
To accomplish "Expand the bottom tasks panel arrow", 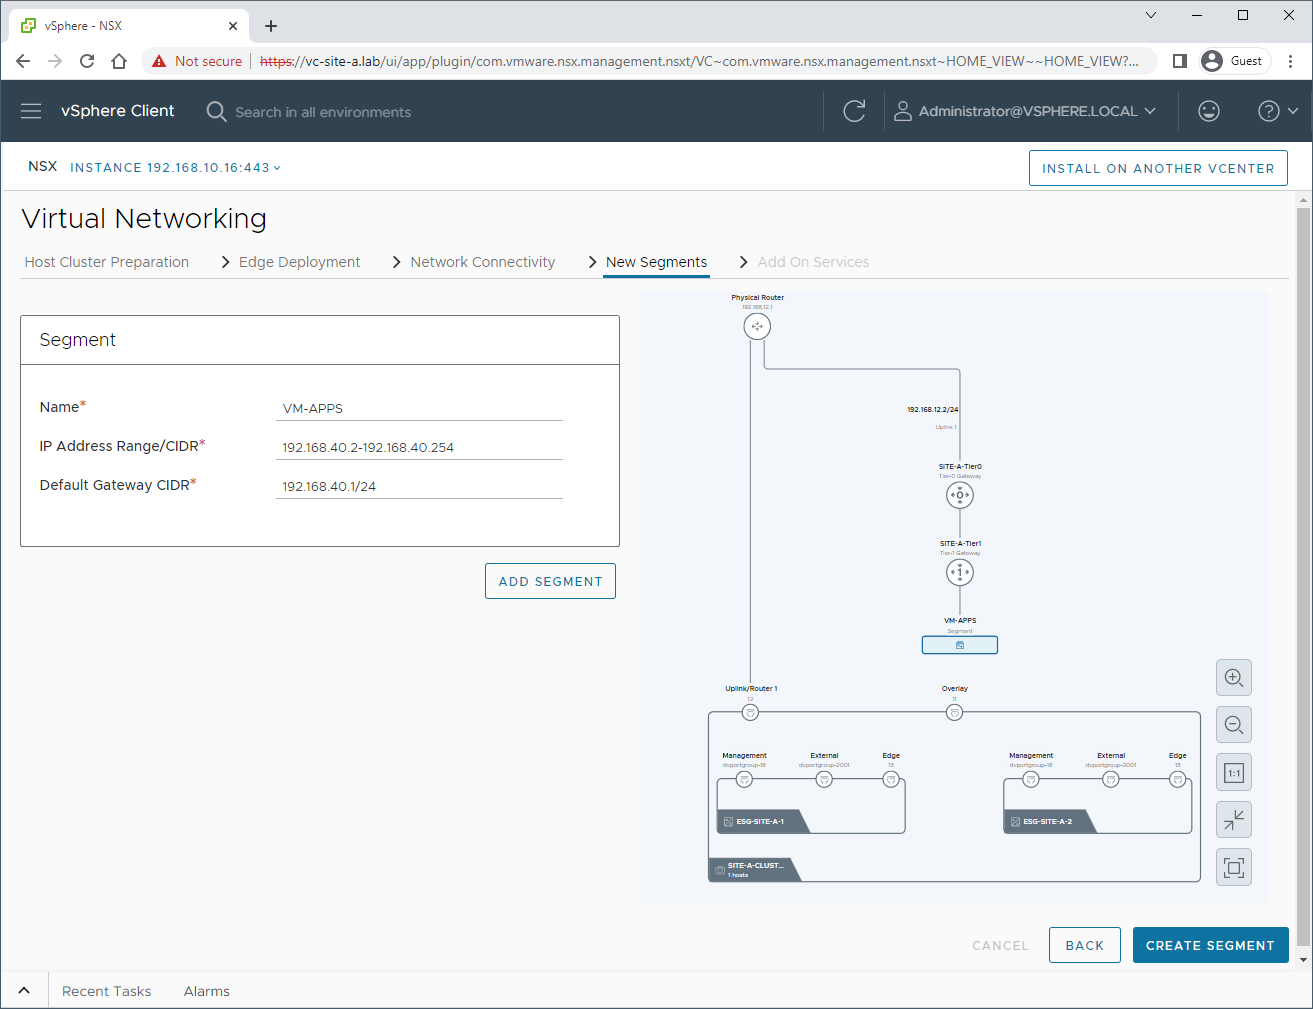I will coord(24,991).
